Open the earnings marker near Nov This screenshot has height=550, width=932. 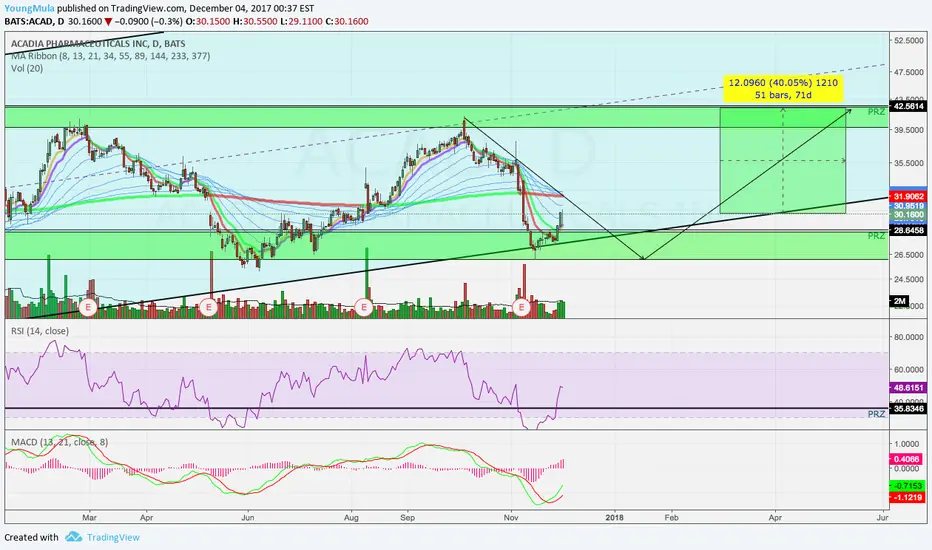click(521, 307)
